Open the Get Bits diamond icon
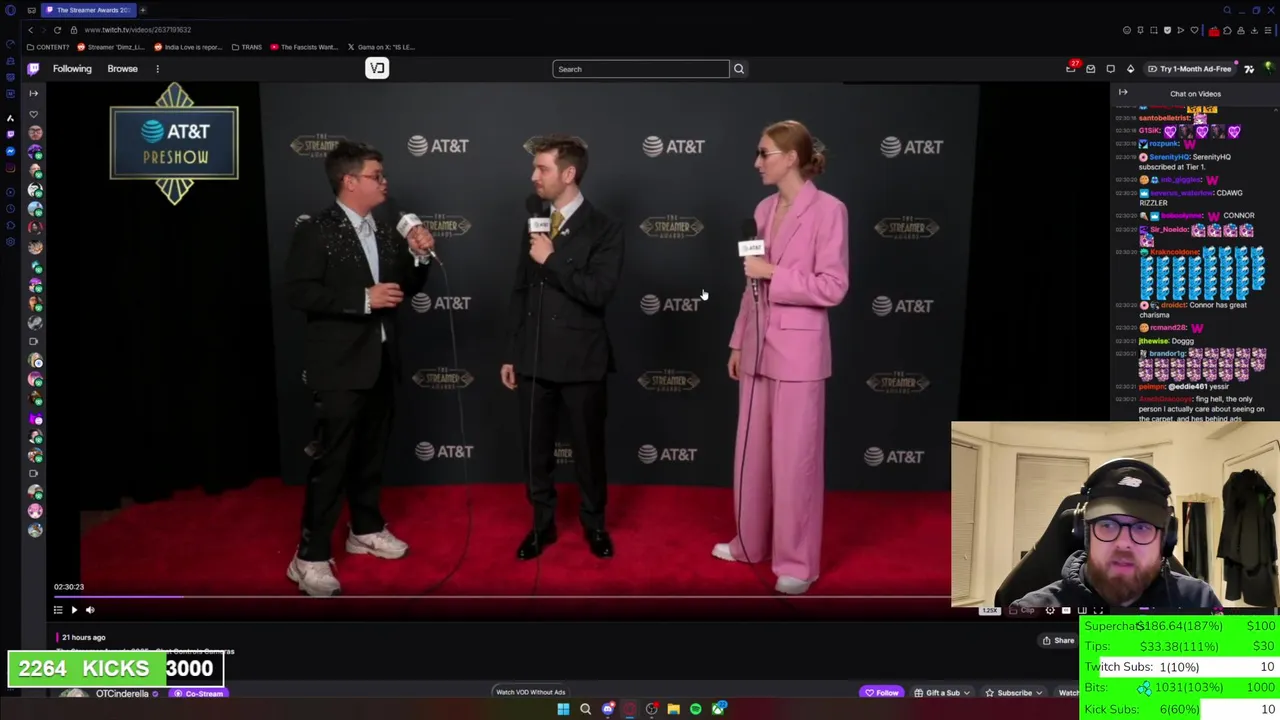 1130,69
